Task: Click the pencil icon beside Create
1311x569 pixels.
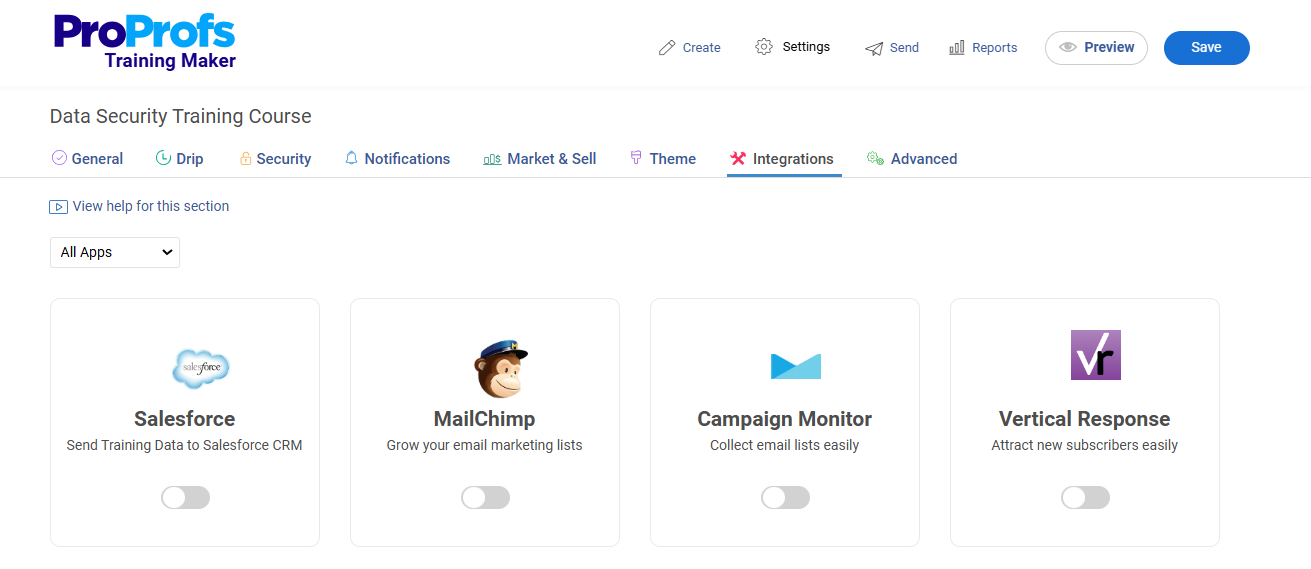Action: click(667, 47)
